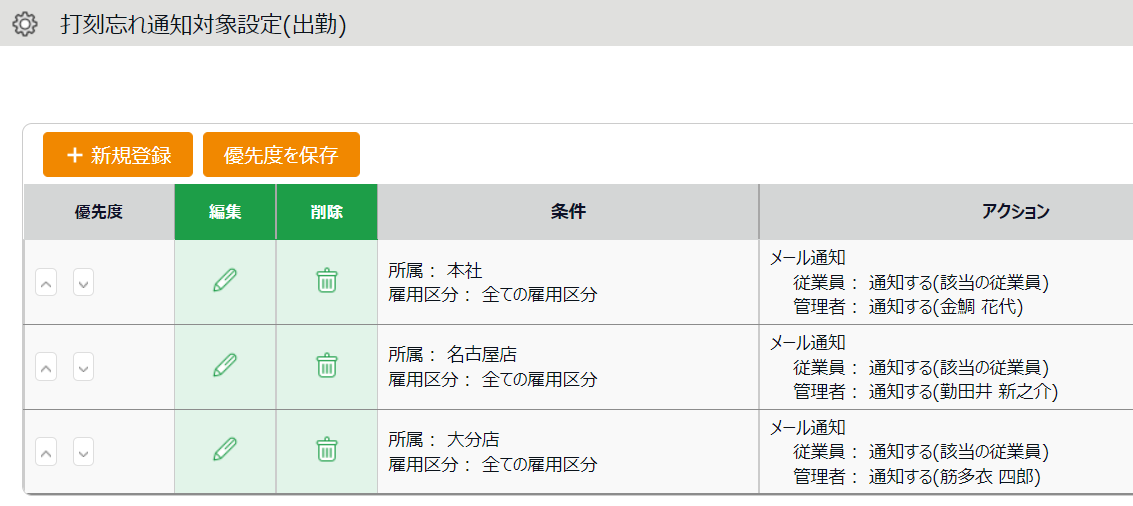Raise priority of 名古屋店 row
Viewport: 1133px width, 506px height.
(46, 368)
